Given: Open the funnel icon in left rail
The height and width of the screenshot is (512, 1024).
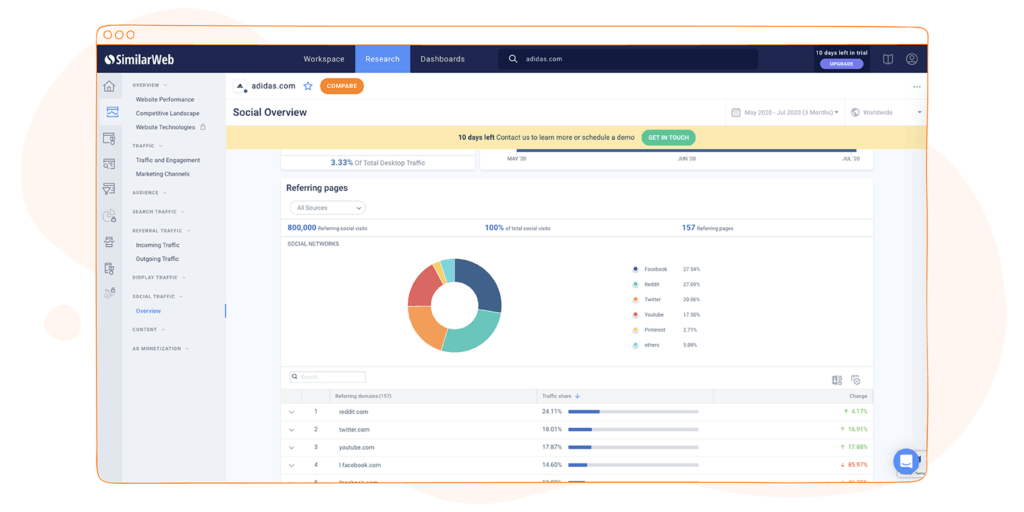Looking at the screenshot, I should click(109, 189).
